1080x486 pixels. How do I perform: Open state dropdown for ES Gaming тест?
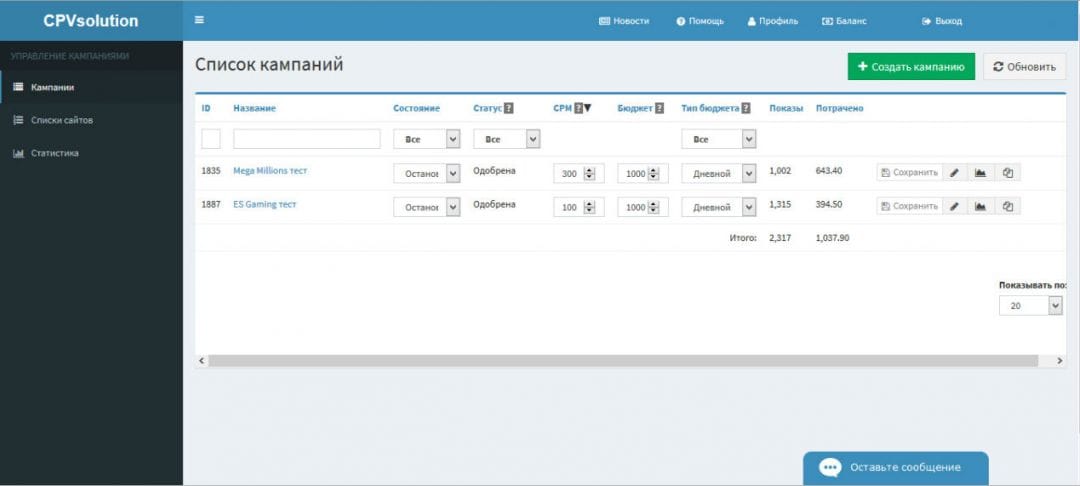coord(426,207)
